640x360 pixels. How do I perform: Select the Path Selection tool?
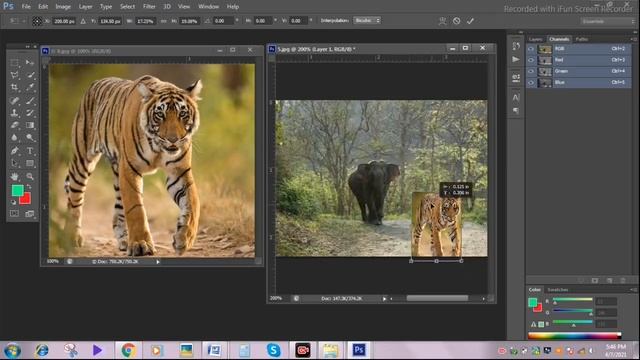14,163
